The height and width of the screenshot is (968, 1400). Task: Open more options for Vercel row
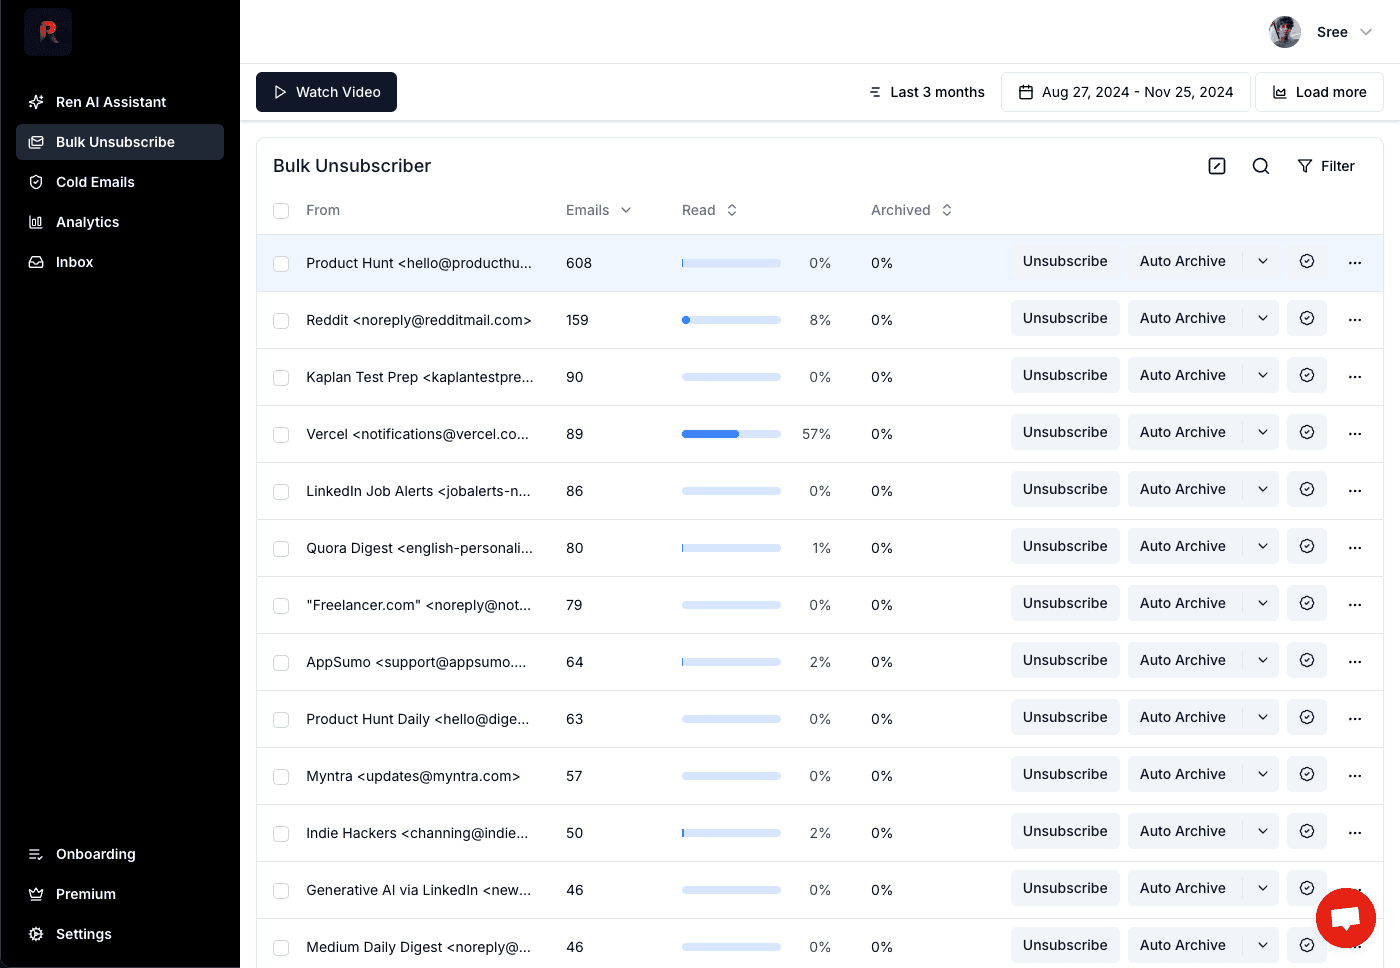tap(1355, 433)
